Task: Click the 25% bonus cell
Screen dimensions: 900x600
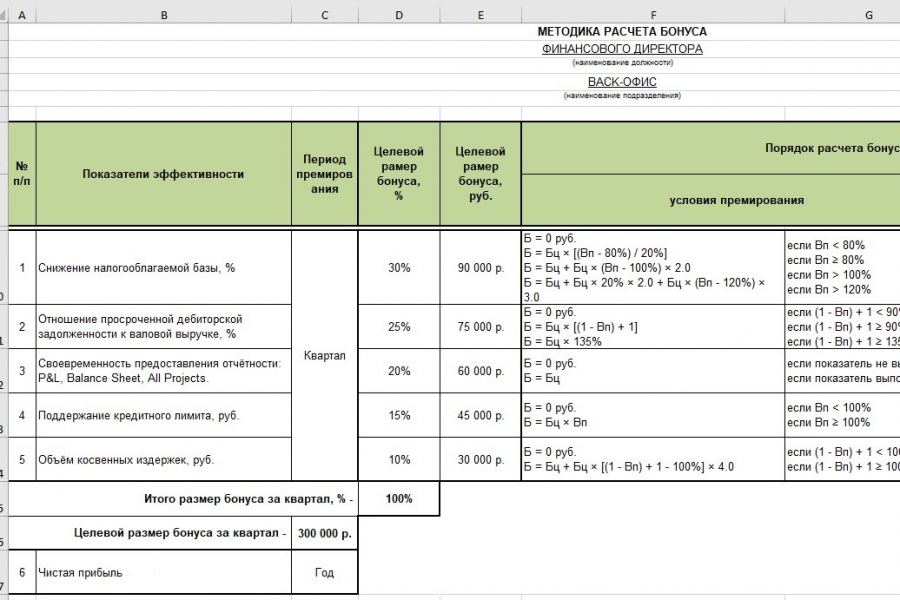Action: pos(399,327)
